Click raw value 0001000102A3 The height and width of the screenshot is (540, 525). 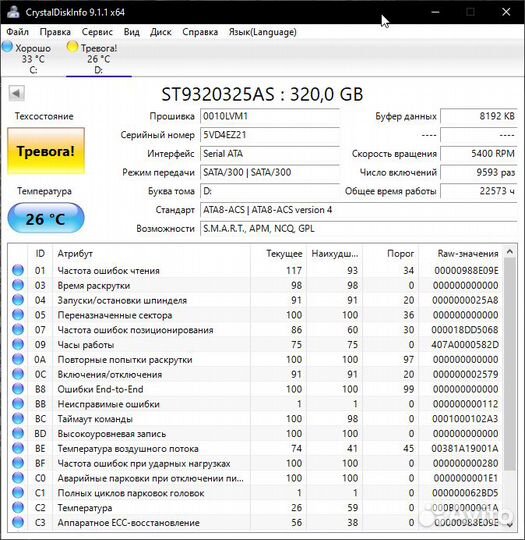tap(465, 419)
